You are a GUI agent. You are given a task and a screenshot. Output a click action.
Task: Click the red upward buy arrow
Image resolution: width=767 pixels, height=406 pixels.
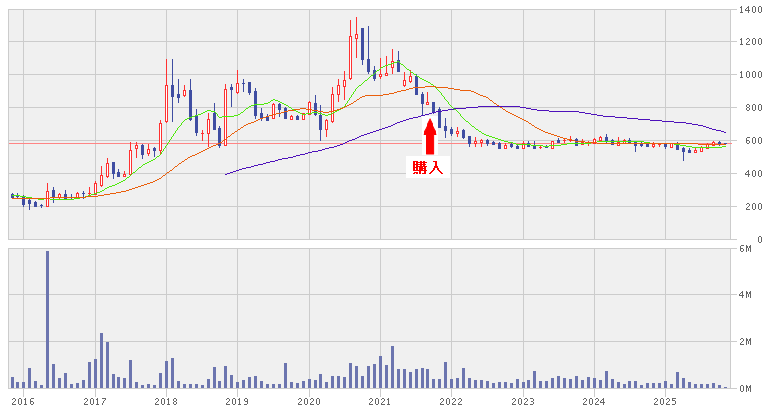pyautogui.click(x=429, y=137)
